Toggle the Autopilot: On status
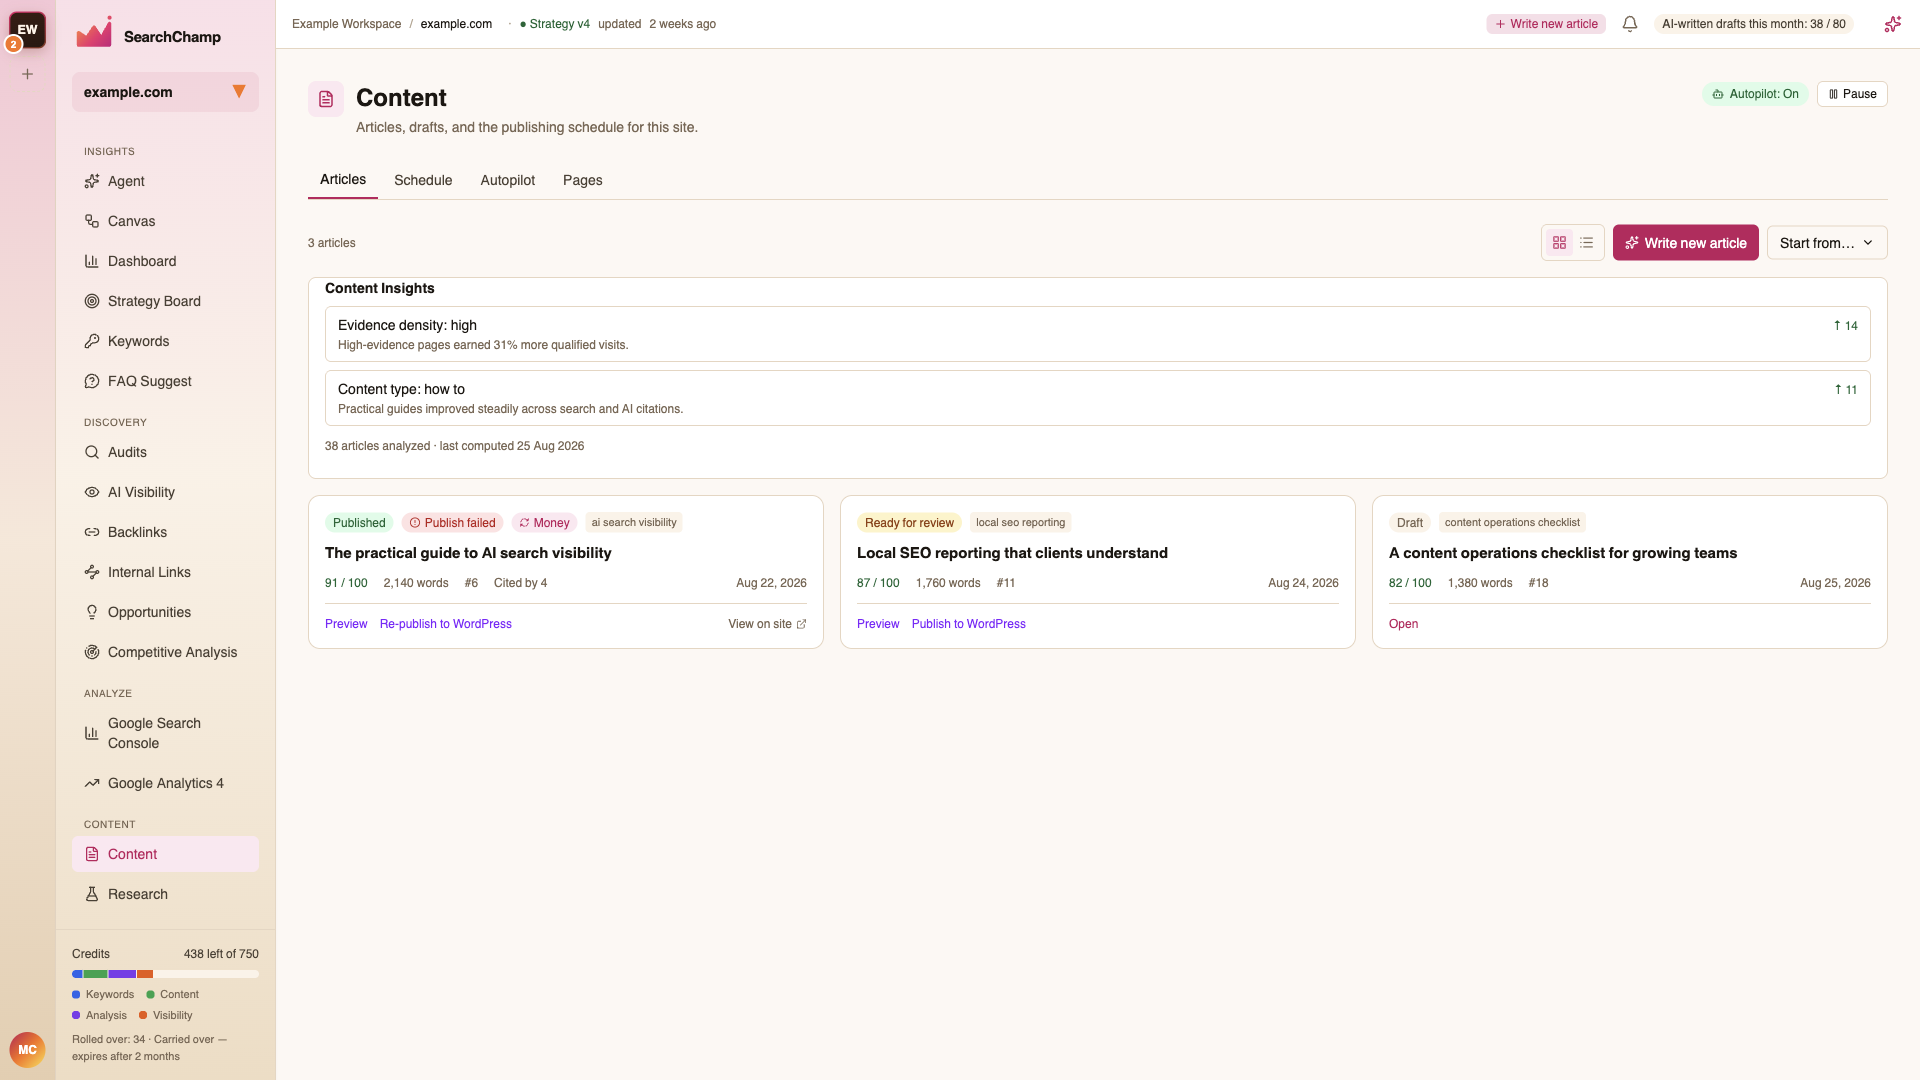Screen dimensions: 1920x1080 pos(1755,94)
